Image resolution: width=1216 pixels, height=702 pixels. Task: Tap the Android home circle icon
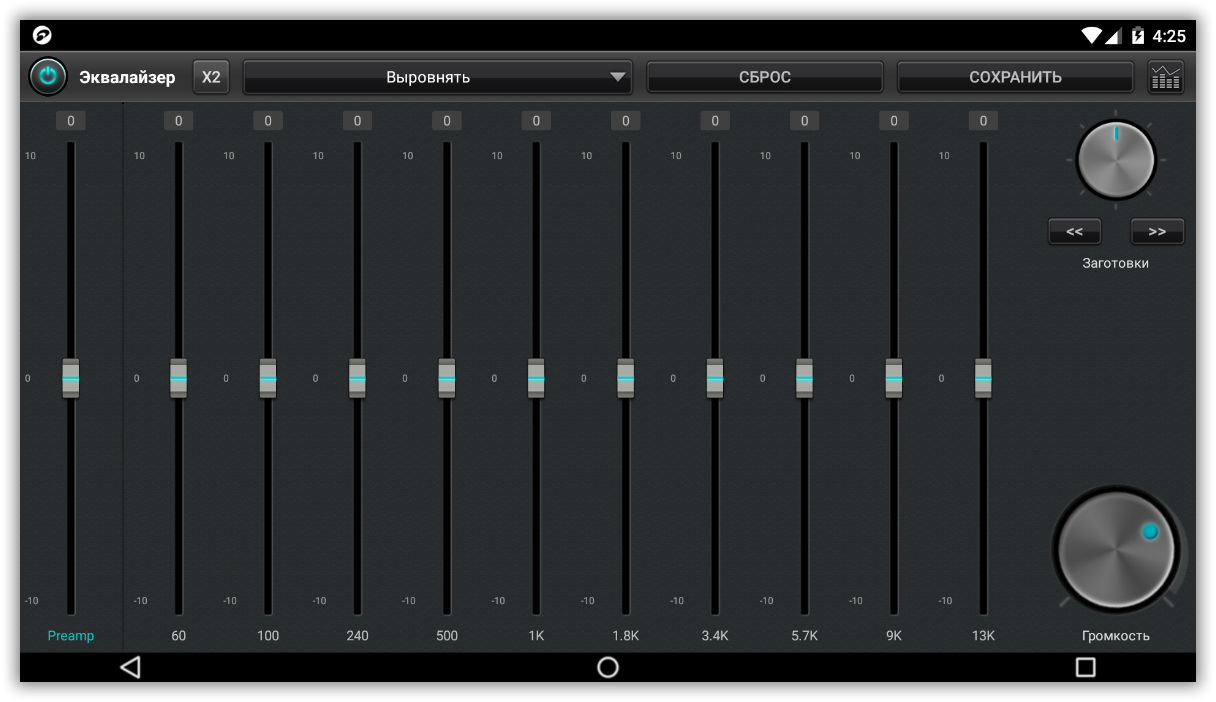(x=608, y=667)
